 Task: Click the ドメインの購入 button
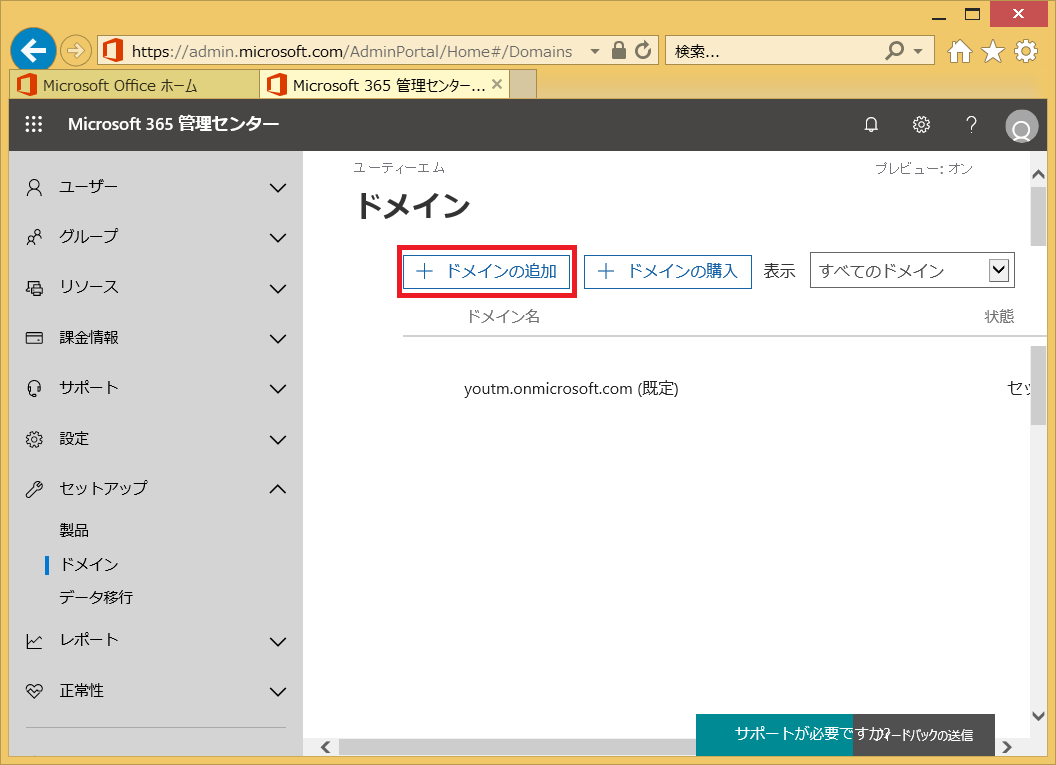pyautogui.click(x=667, y=271)
